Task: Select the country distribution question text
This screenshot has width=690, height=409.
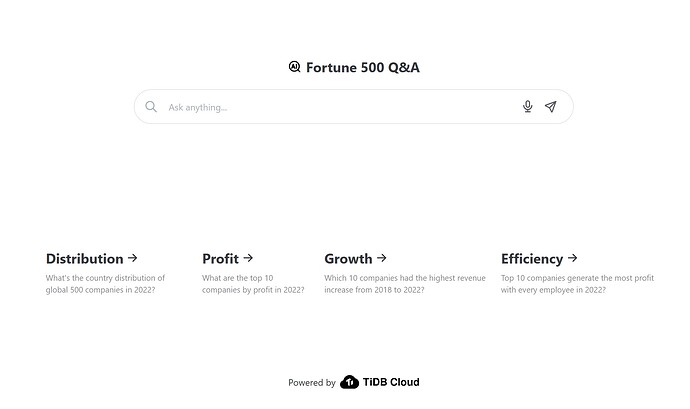Action: click(105, 284)
